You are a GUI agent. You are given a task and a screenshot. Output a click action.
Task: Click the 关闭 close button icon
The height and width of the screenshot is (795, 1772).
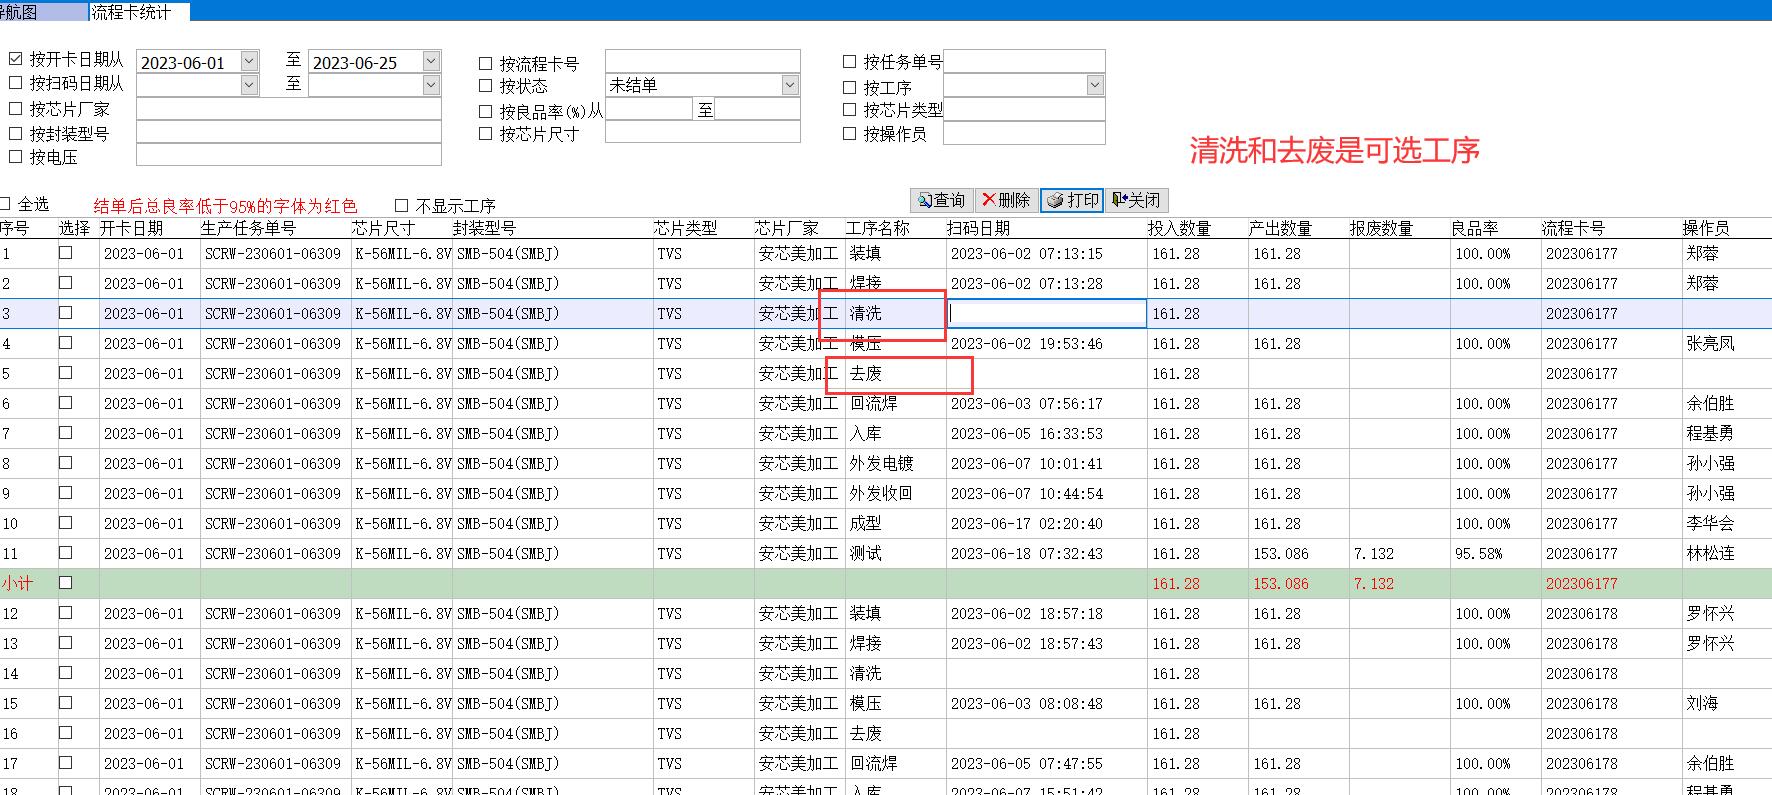pyautogui.click(x=1120, y=200)
